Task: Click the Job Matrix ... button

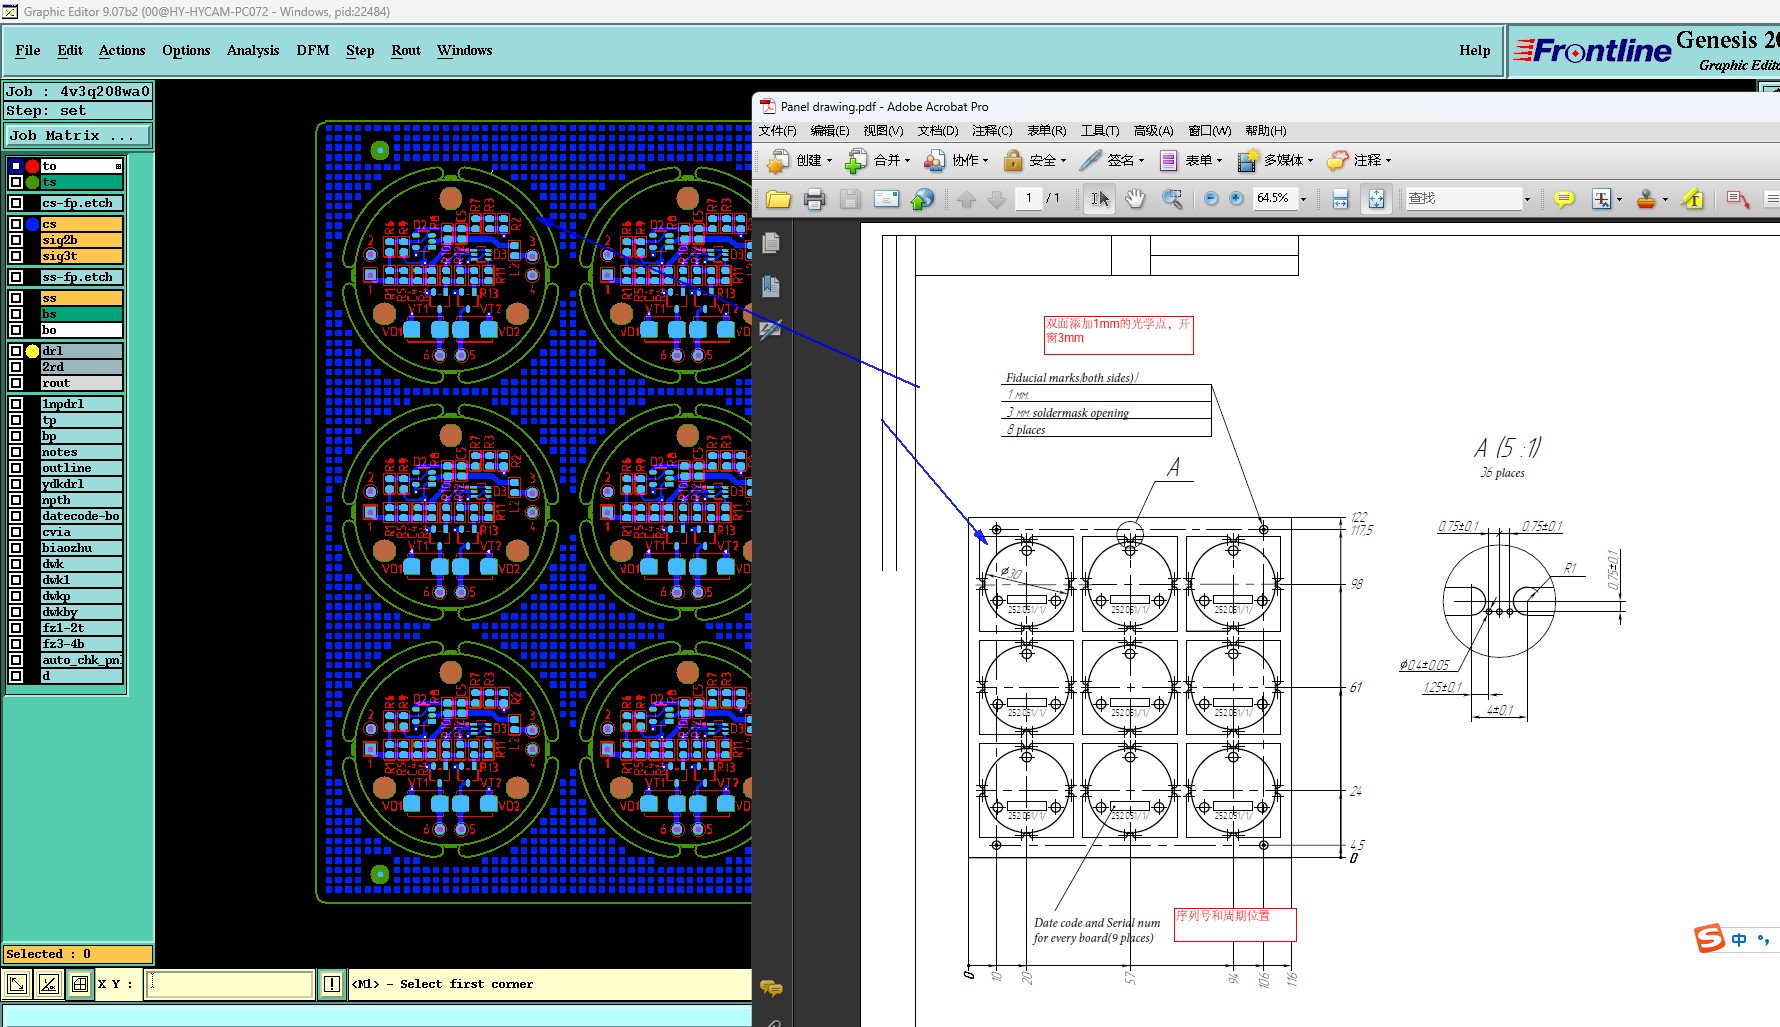Action: (x=78, y=135)
